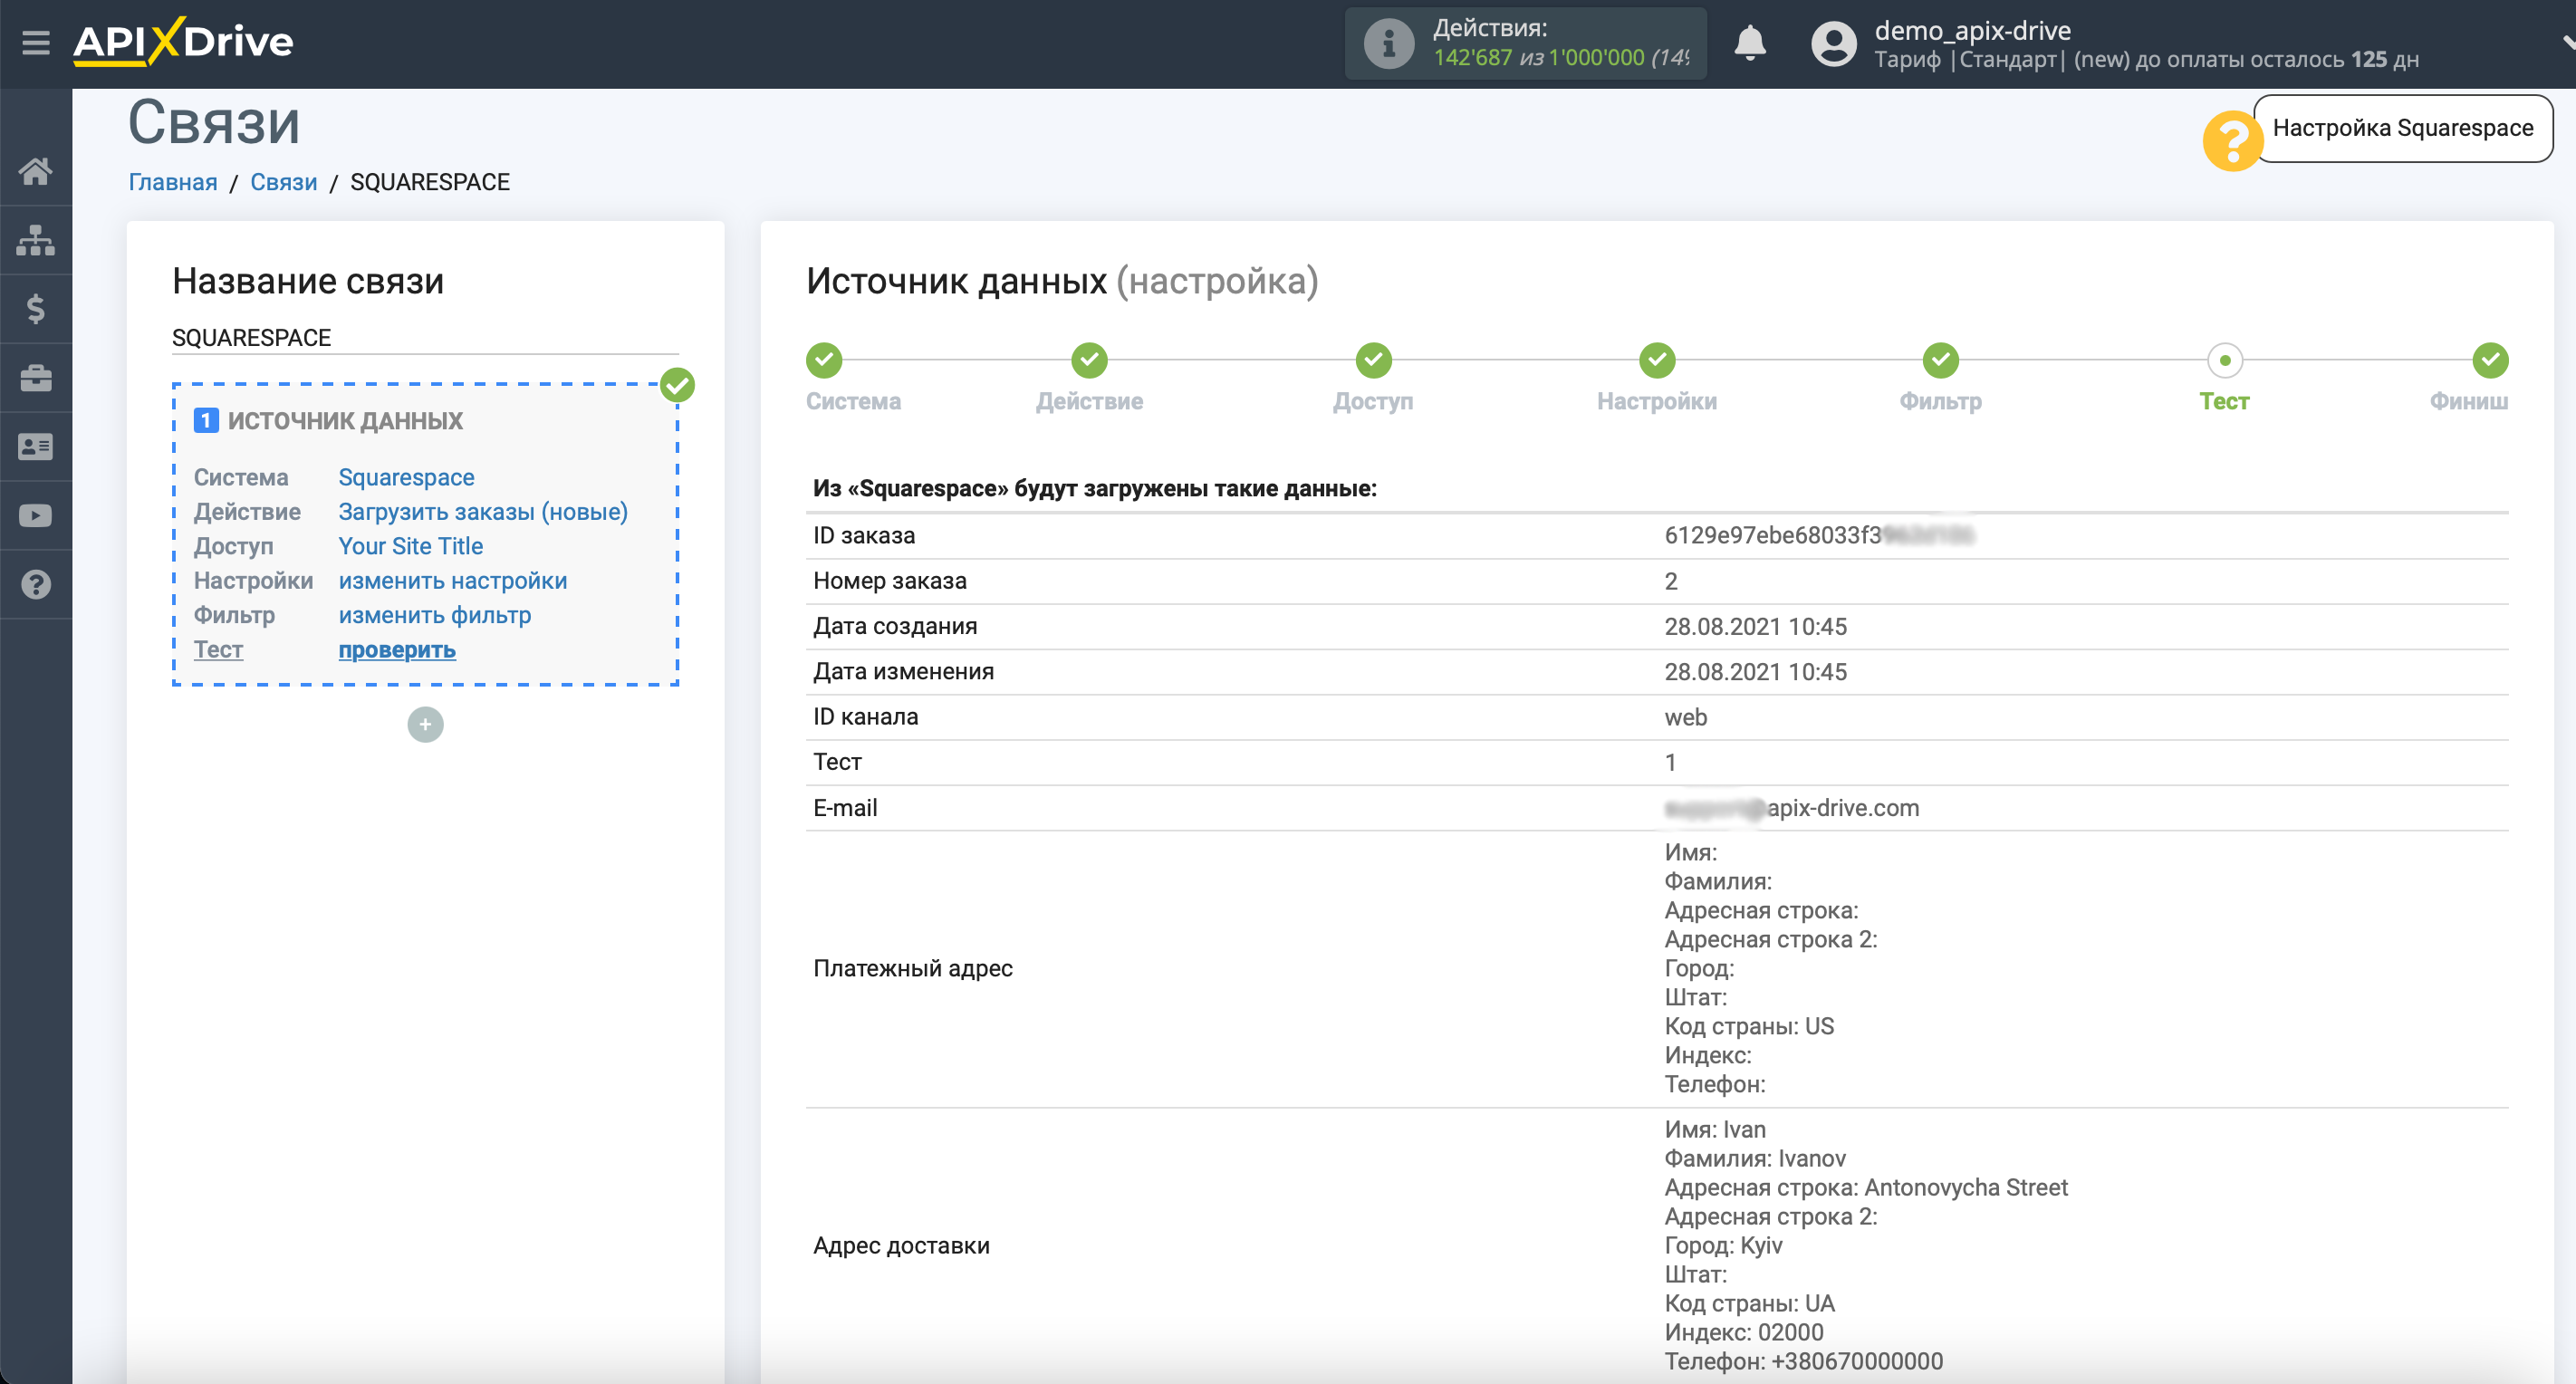Viewport: 2576px width, 1384px height.
Task: Open the connections sitemap icon in sidebar
Action: click(36, 240)
